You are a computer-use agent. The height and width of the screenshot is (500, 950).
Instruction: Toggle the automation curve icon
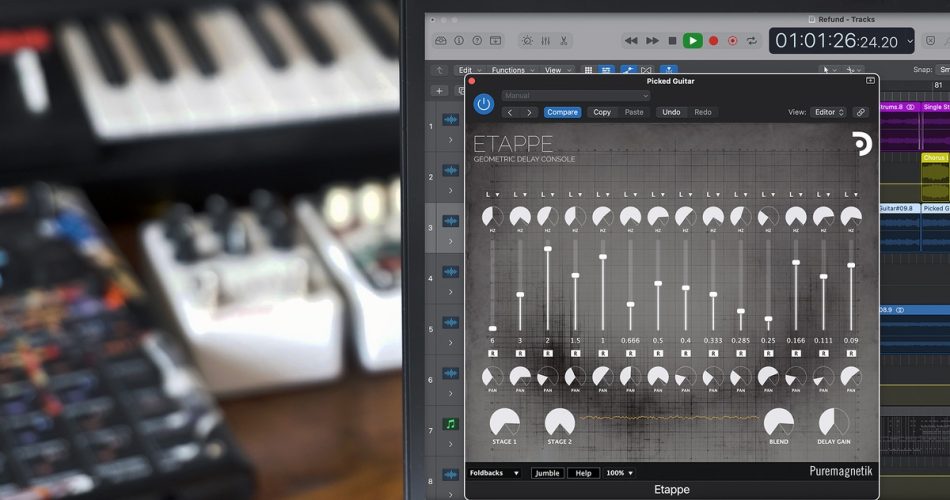(x=629, y=70)
